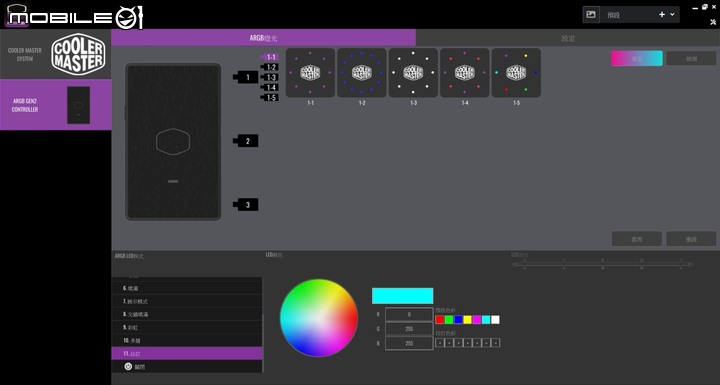720x385 pixels.
Task: Select port 1 connector on the controller
Action: click(246, 77)
